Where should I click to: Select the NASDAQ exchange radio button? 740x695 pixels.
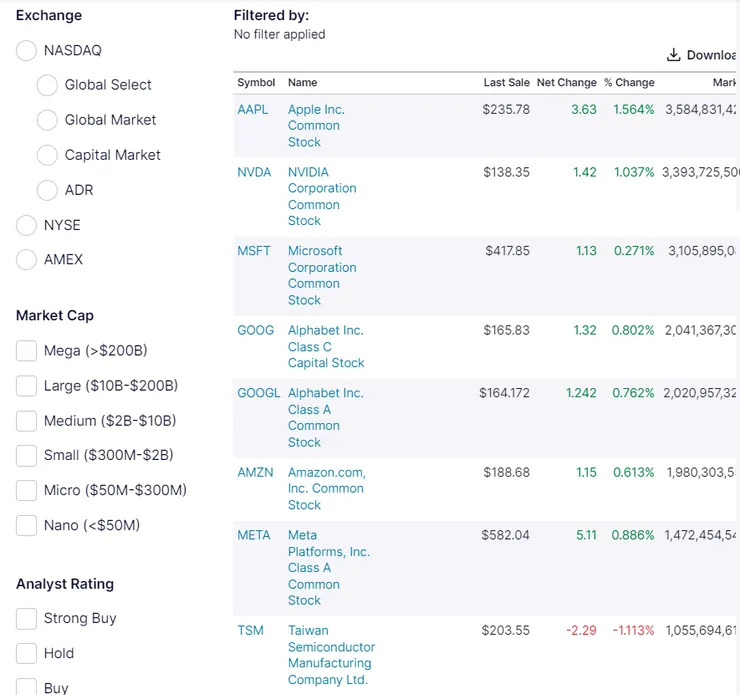tap(27, 50)
